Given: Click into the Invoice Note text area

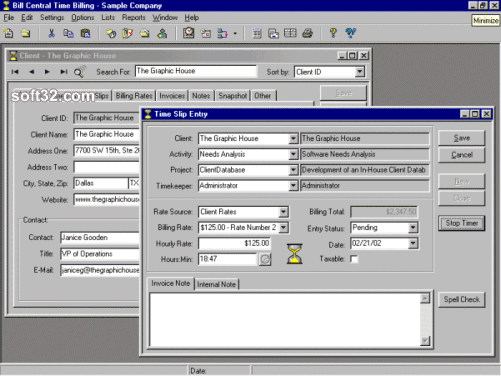Looking at the screenshot, I should (x=285, y=320).
